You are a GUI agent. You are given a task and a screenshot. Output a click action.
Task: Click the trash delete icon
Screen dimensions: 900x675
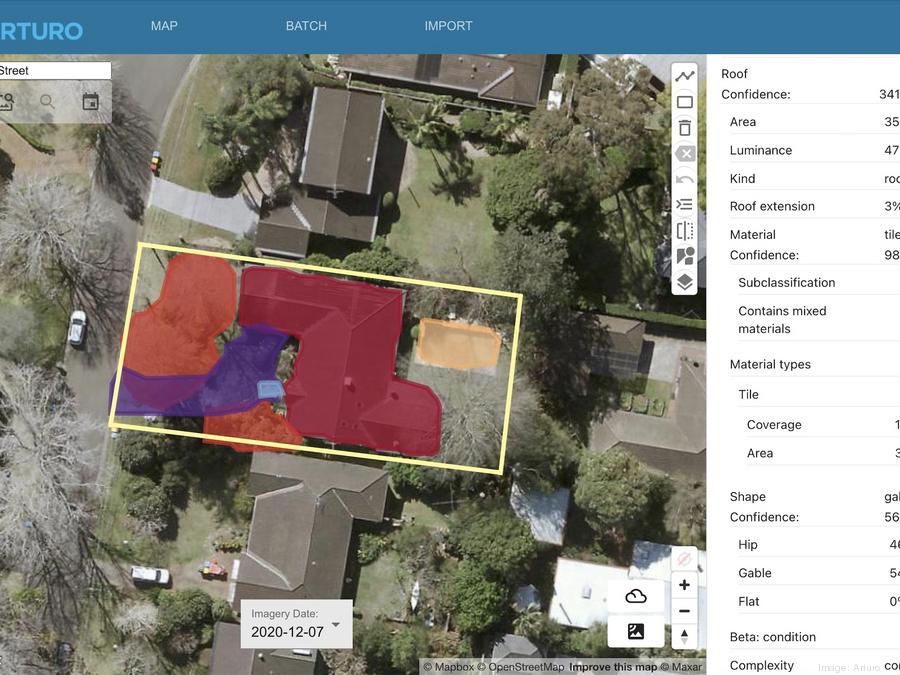pos(685,128)
